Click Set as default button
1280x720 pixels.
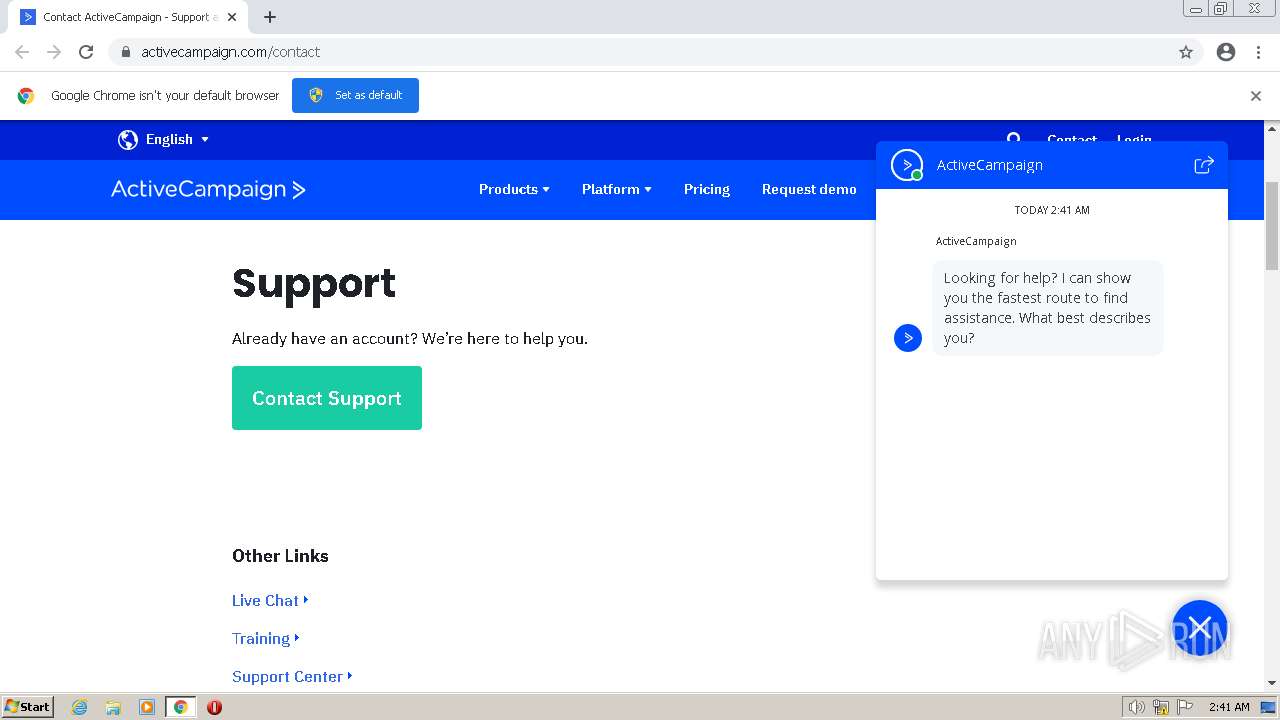tap(355, 95)
